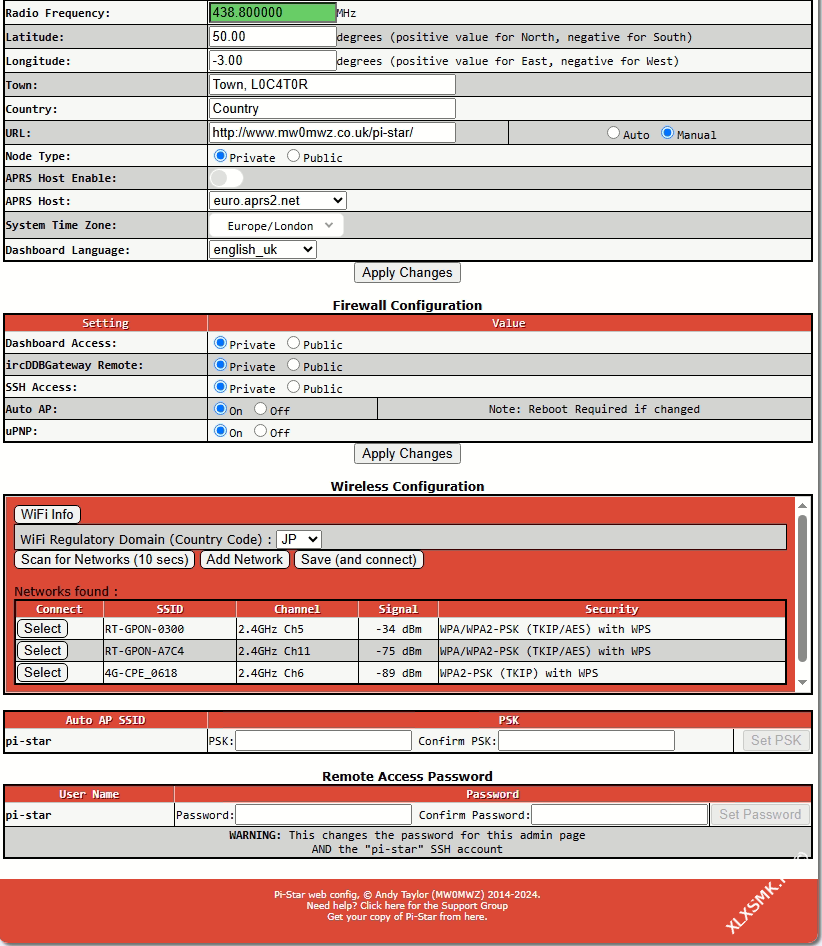822x946 pixels.
Task: Click the Radio Frequency field
Action: click(x=273, y=12)
